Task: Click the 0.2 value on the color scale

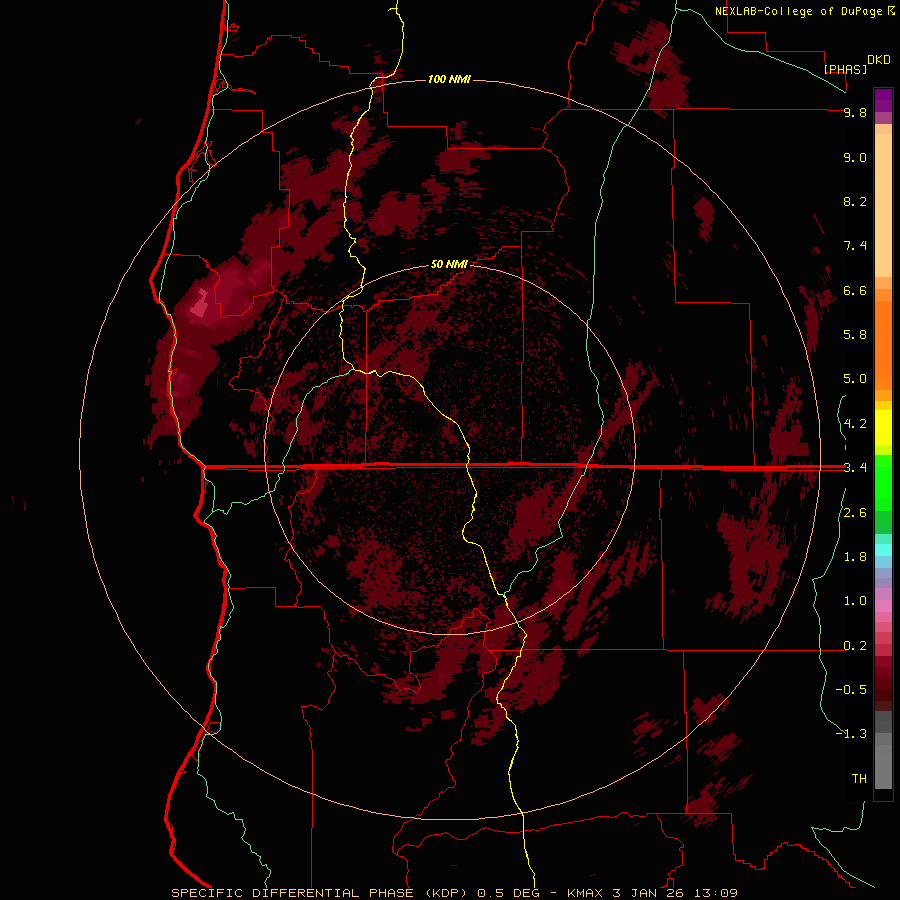Action: pyautogui.click(x=855, y=646)
